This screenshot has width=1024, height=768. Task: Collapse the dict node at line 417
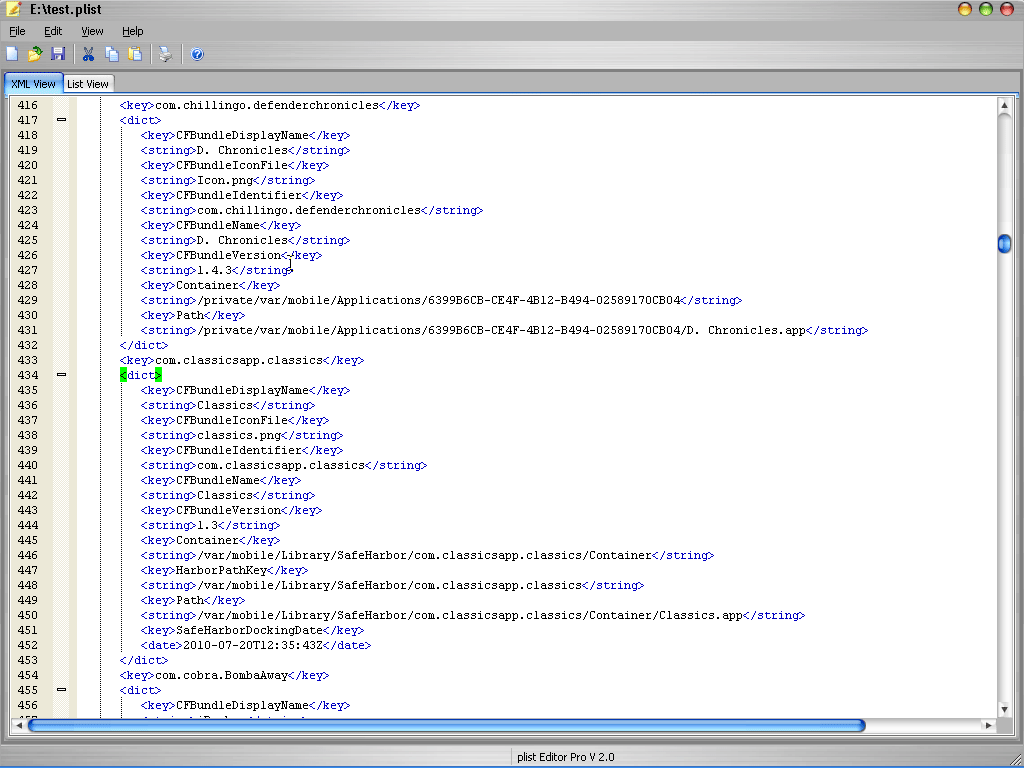(x=61, y=120)
